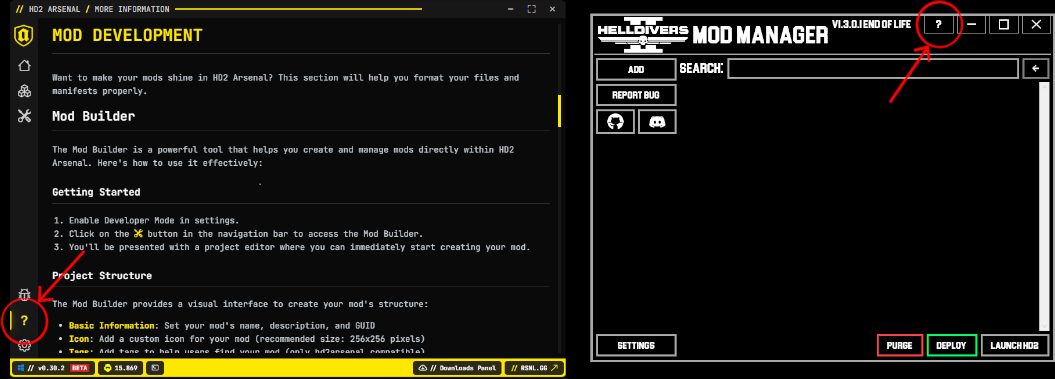Maximize the Helldivers Mod Manager window

tap(1004, 25)
